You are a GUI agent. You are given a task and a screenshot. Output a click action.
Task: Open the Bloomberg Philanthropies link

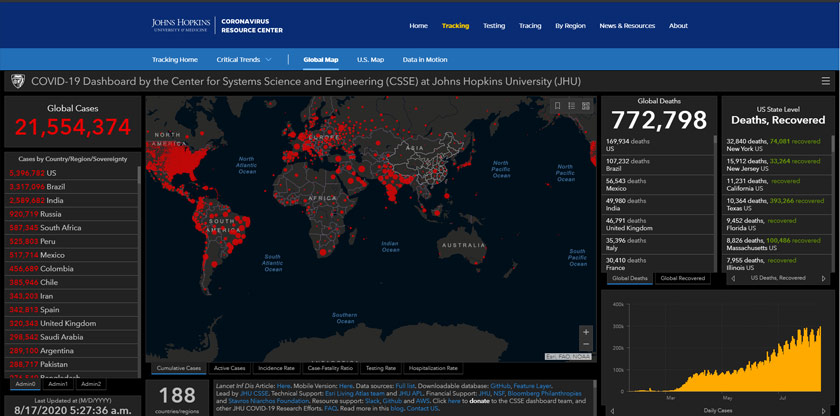[x=544, y=394]
